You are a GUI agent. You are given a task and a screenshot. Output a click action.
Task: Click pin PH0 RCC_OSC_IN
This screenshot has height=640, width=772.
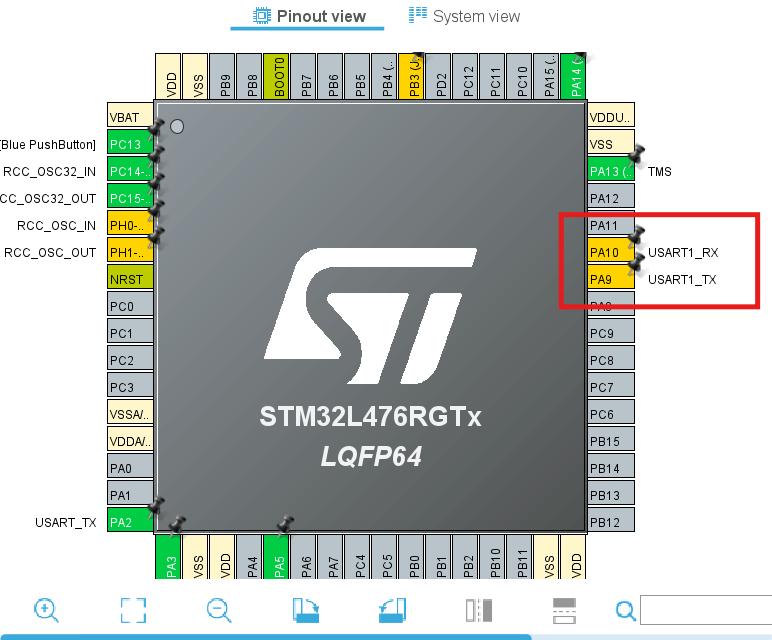(x=130, y=225)
